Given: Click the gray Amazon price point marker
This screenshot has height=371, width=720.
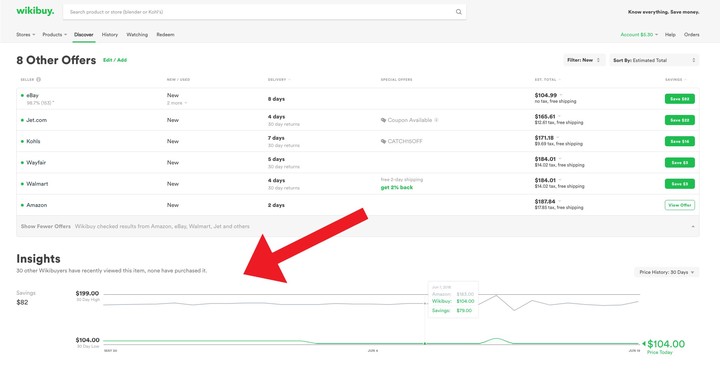Looking at the screenshot, I should [425, 304].
